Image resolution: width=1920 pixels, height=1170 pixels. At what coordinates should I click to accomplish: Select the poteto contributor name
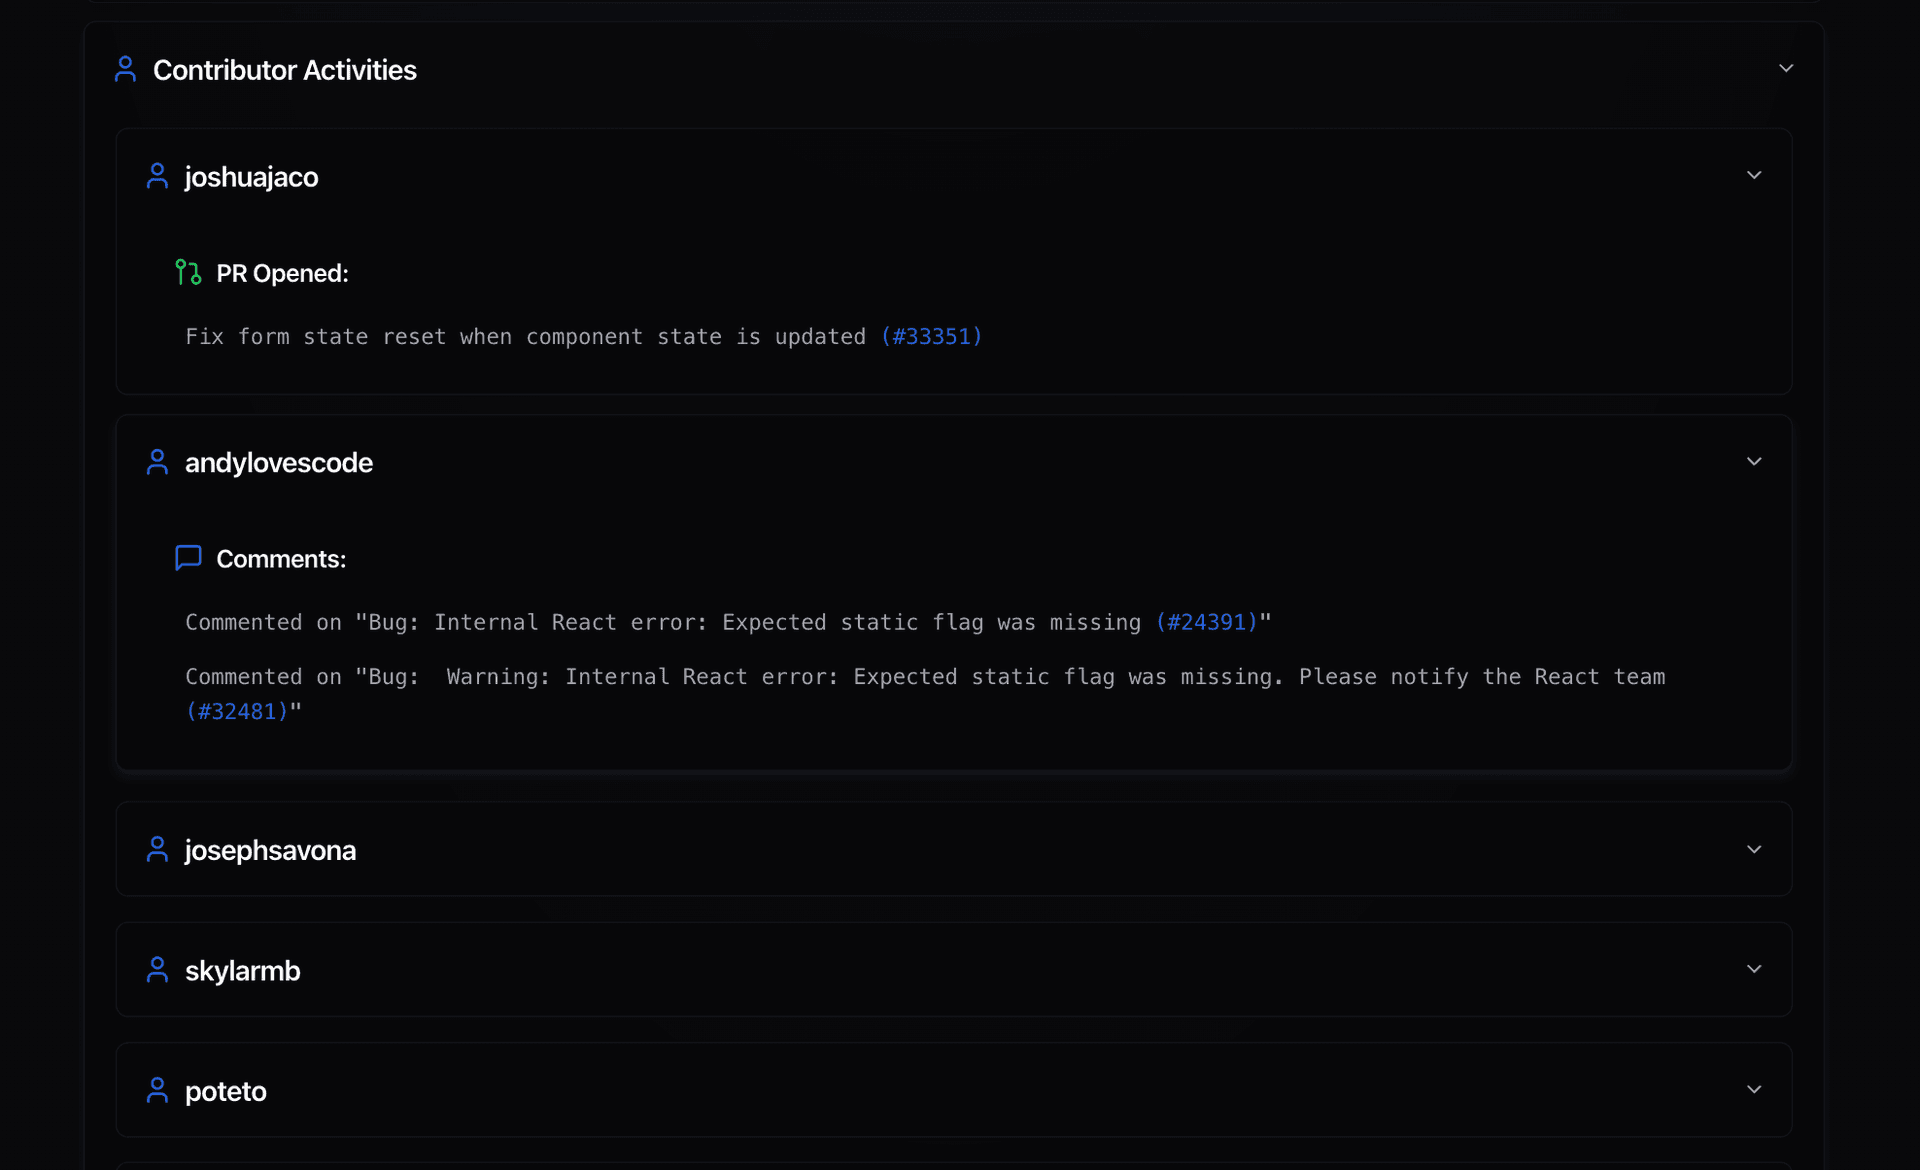click(226, 1091)
